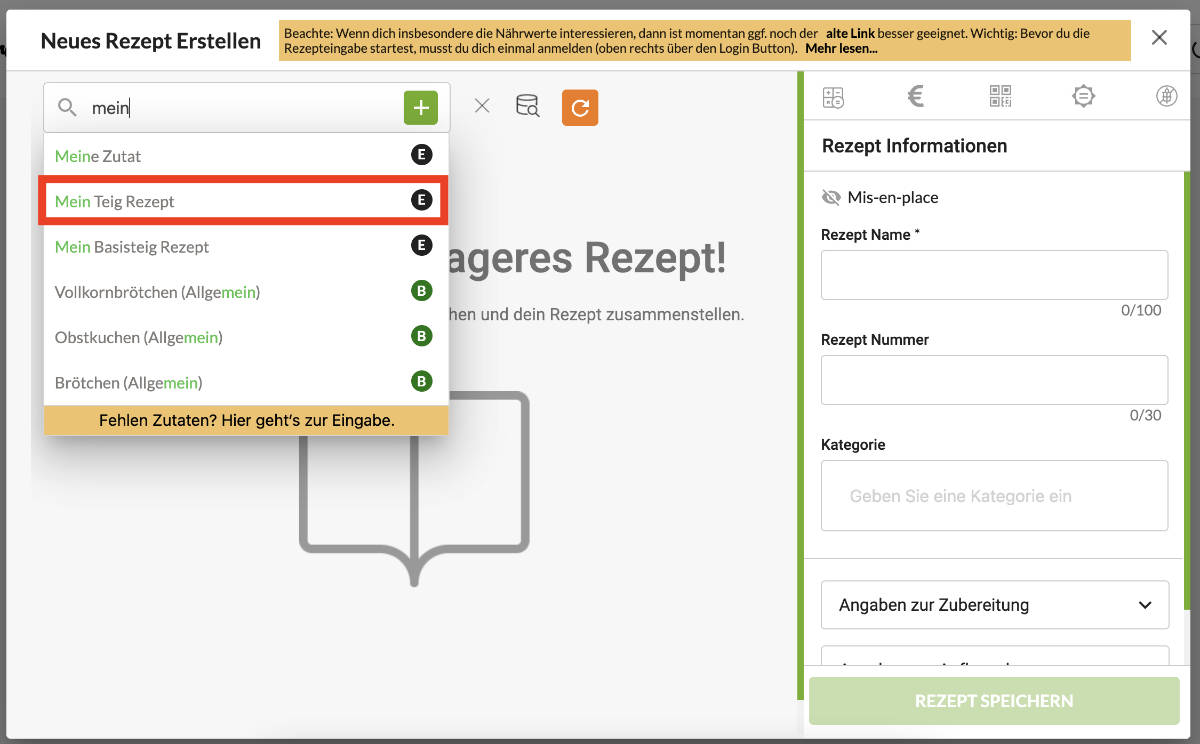The height and width of the screenshot is (744, 1200).
Task: Open the Euro price tab icon
Action: 915,96
